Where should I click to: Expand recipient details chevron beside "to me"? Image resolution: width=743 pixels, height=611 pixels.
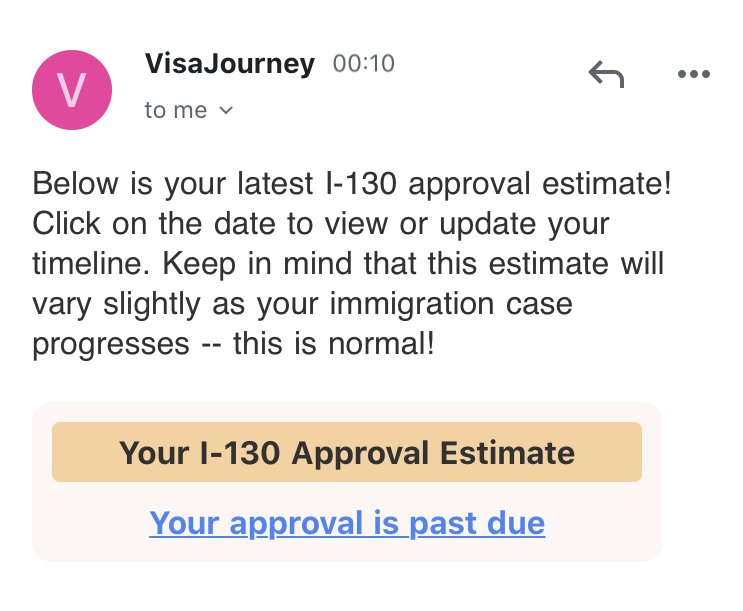(x=226, y=110)
